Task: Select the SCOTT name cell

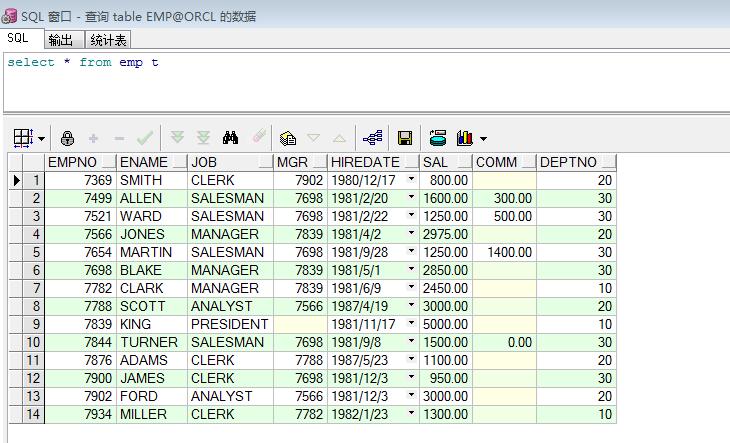Action: pos(152,306)
